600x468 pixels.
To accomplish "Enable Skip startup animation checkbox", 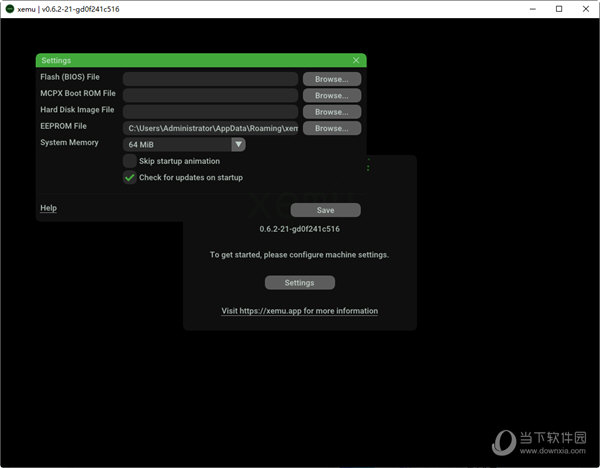I will tap(130, 161).
